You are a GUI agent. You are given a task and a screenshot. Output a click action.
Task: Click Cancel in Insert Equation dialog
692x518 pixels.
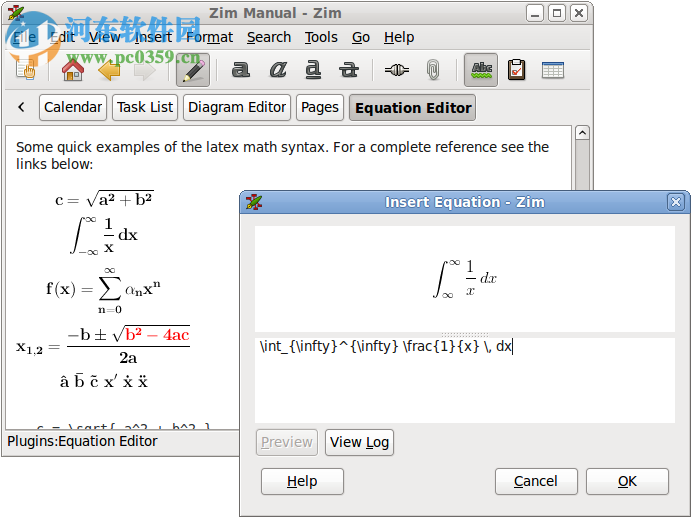[536, 481]
